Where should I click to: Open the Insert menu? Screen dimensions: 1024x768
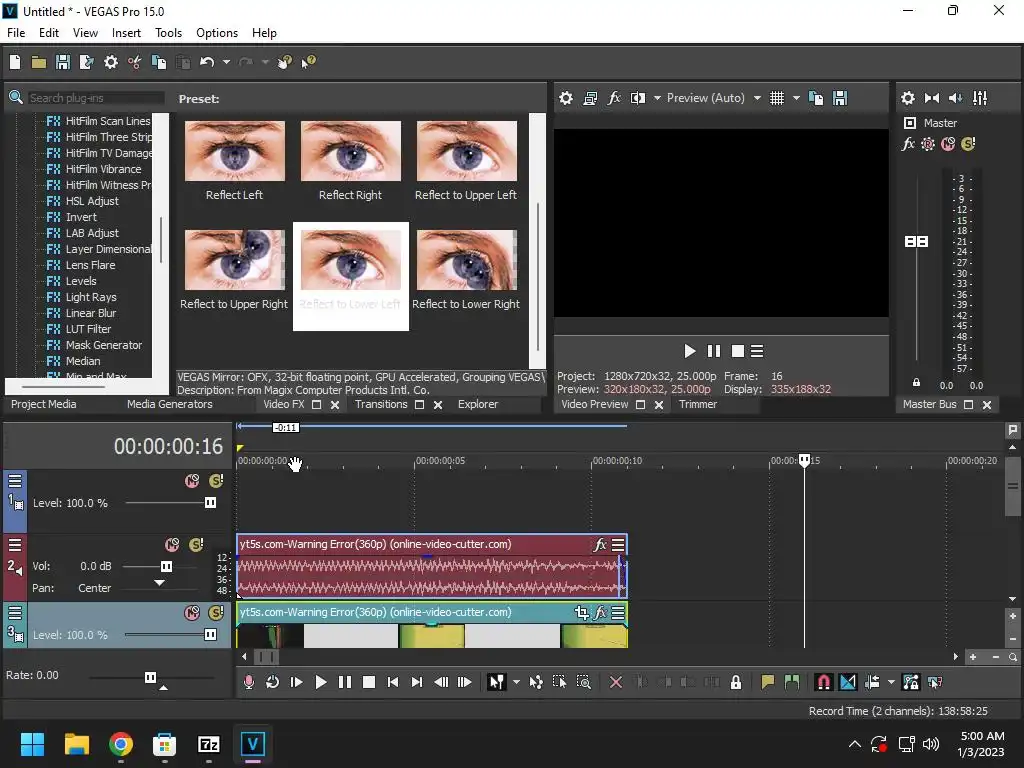126,33
